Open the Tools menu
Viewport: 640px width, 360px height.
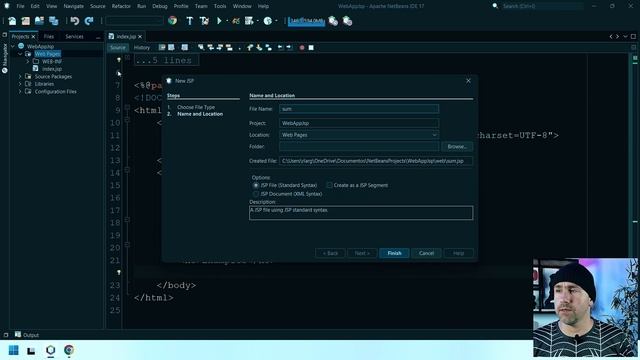pyautogui.click(x=220, y=6)
